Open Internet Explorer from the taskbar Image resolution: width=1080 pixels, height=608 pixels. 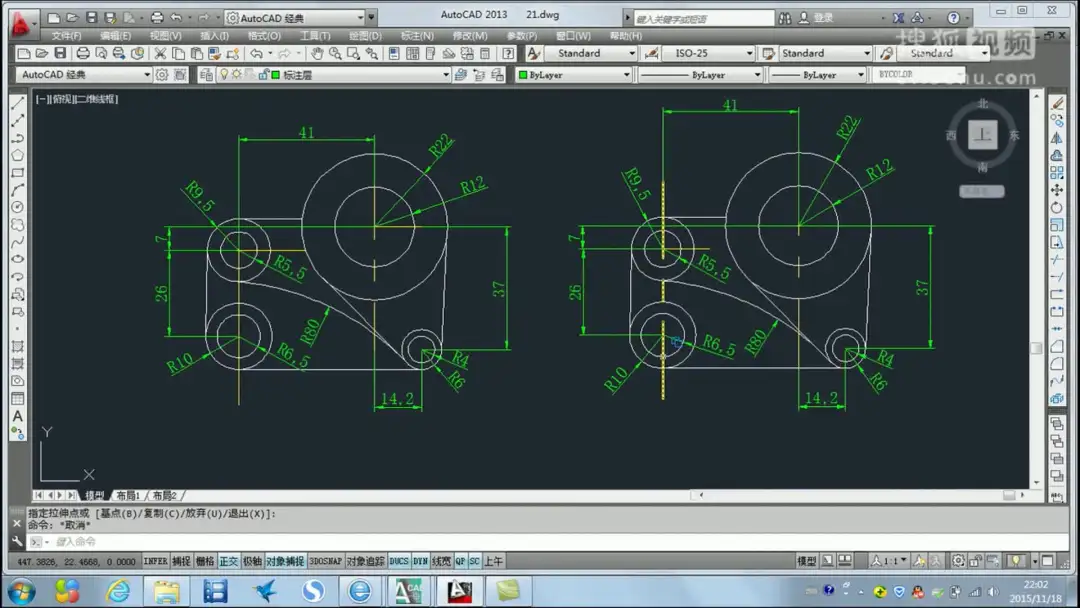click(118, 591)
